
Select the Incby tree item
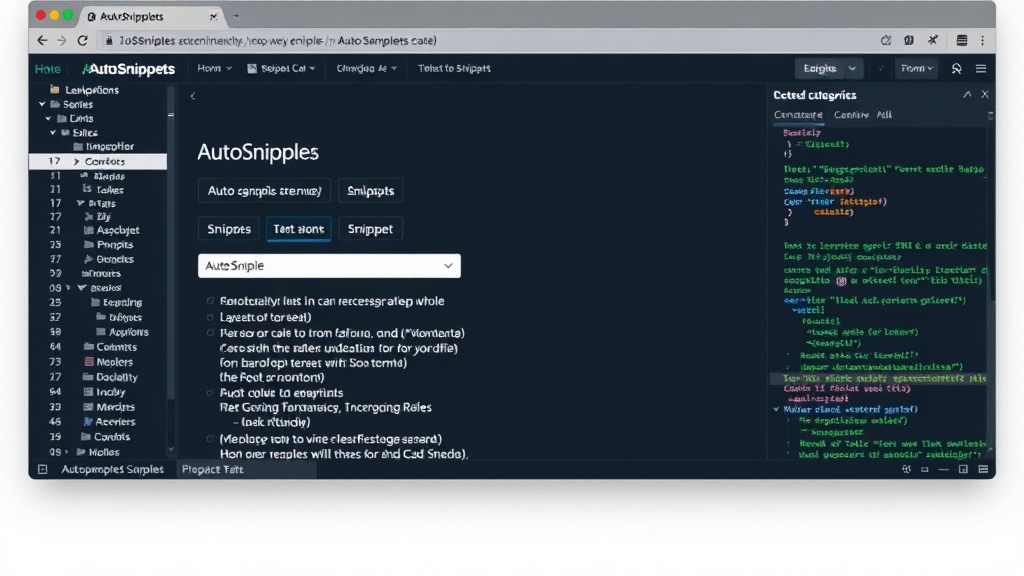(x=110, y=392)
